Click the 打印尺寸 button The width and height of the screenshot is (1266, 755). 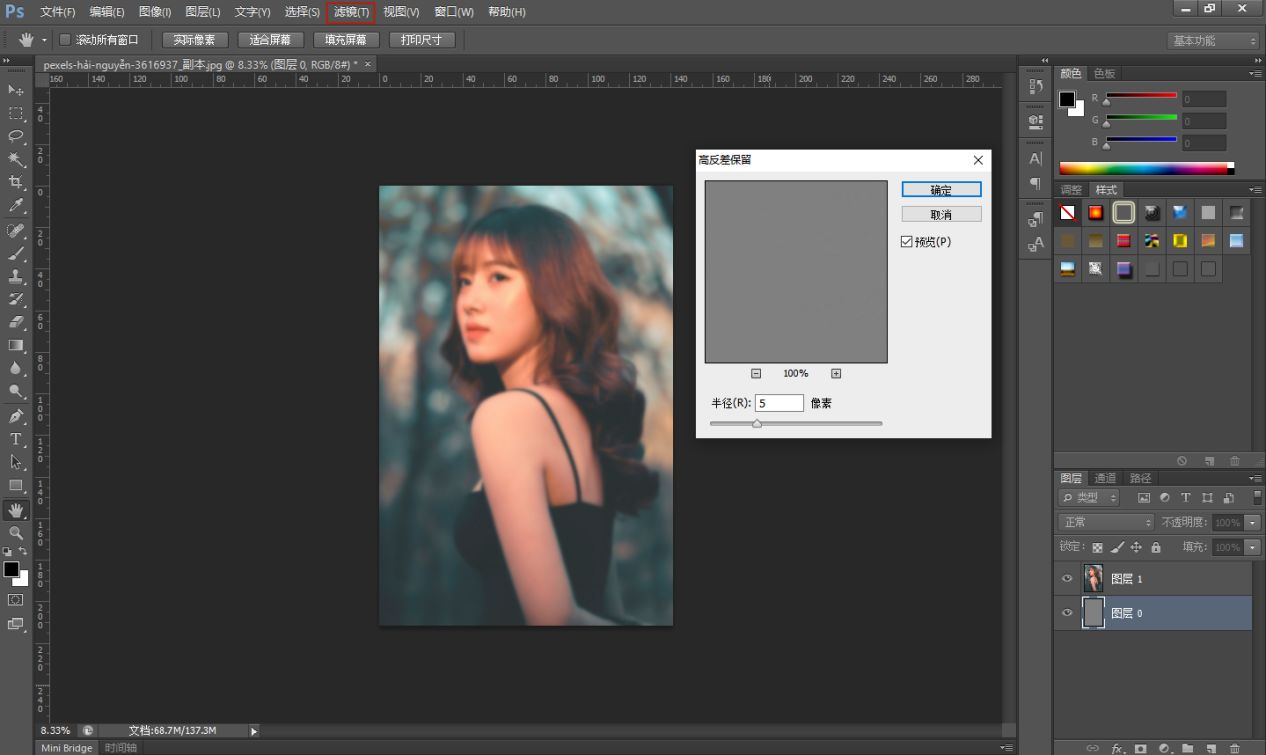[422, 40]
